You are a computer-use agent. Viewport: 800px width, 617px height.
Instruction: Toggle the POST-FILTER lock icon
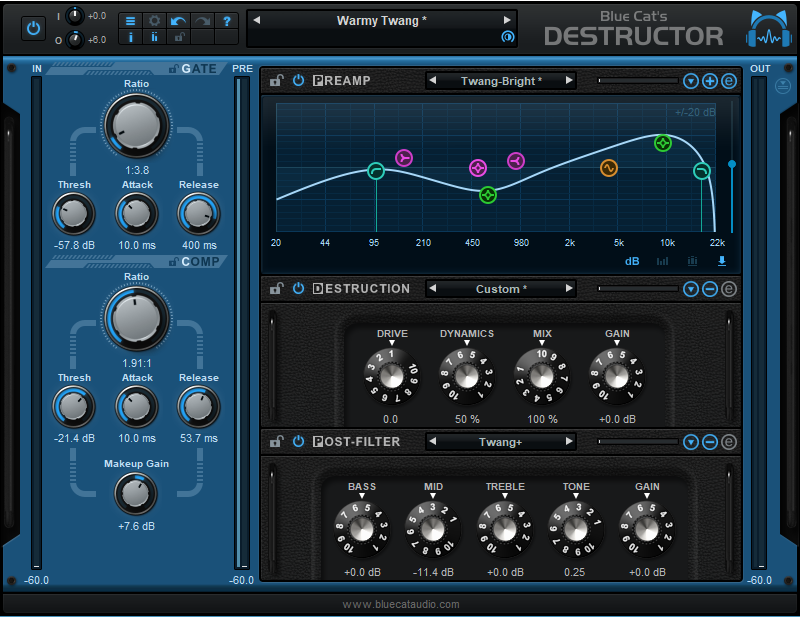click(277, 442)
